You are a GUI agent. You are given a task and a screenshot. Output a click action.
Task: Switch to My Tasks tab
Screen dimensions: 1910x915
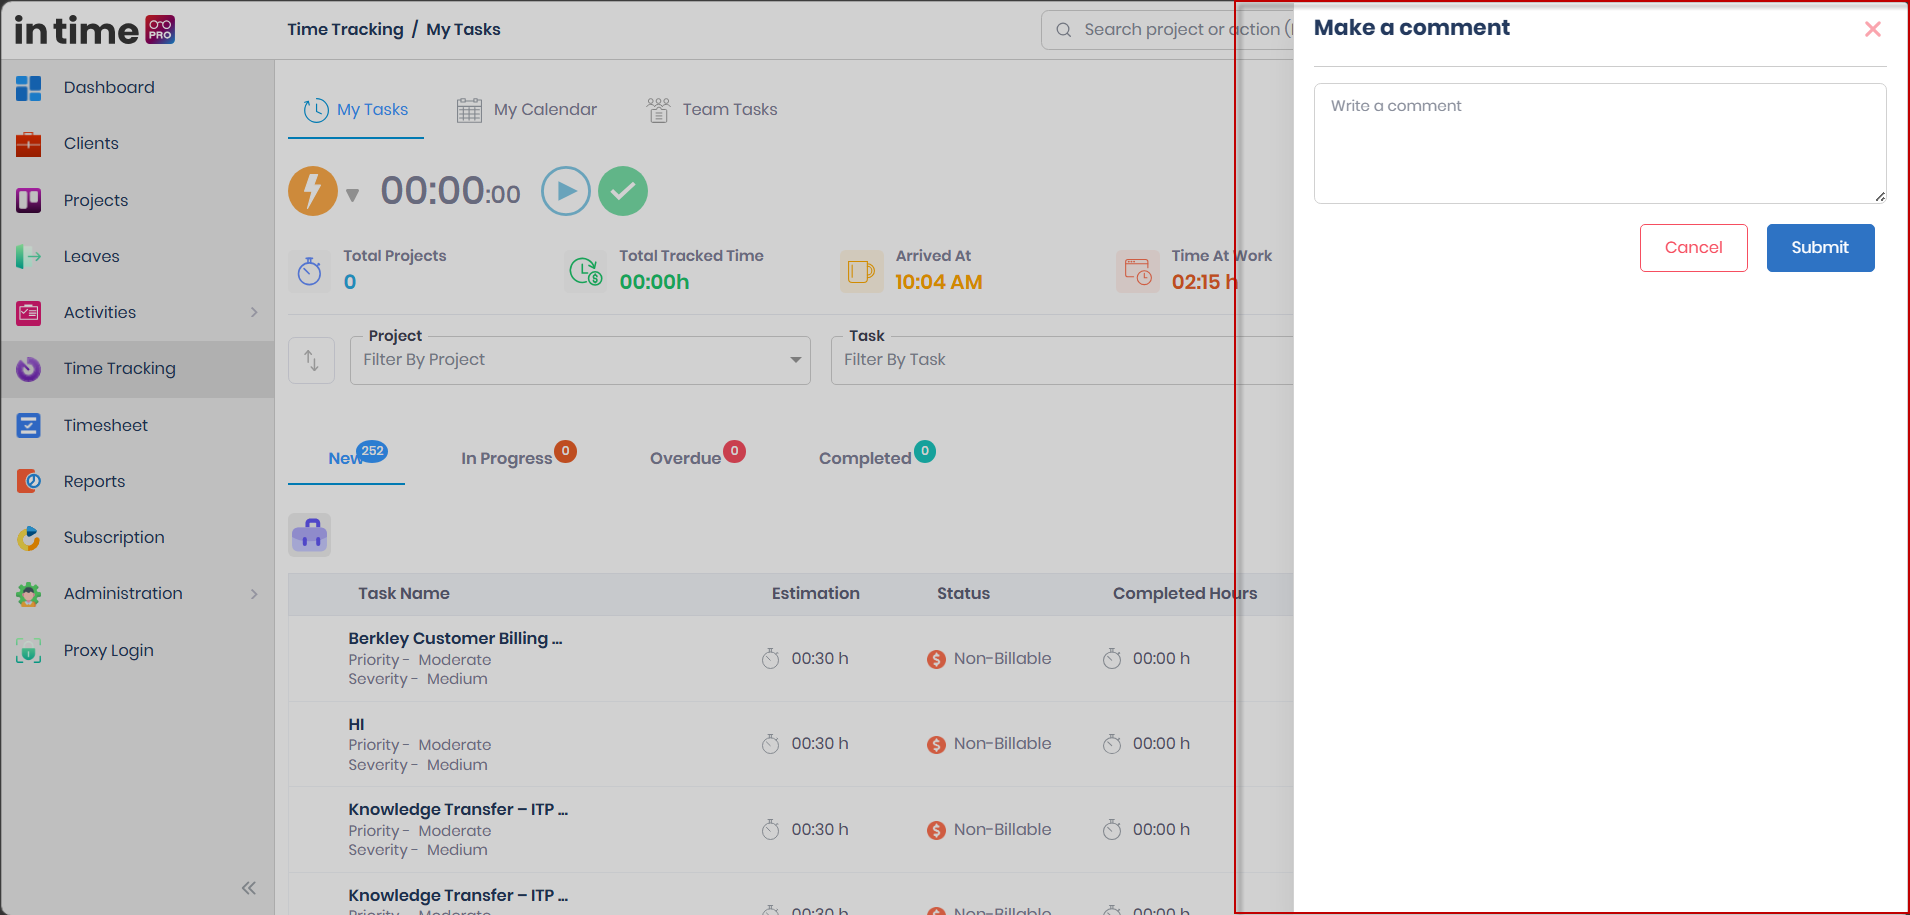[356, 110]
